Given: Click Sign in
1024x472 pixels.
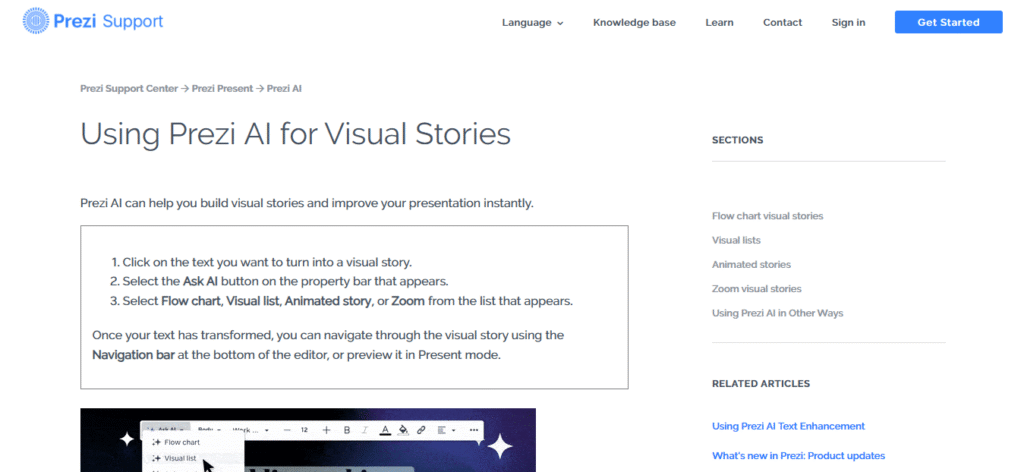Looking at the screenshot, I should [848, 22].
